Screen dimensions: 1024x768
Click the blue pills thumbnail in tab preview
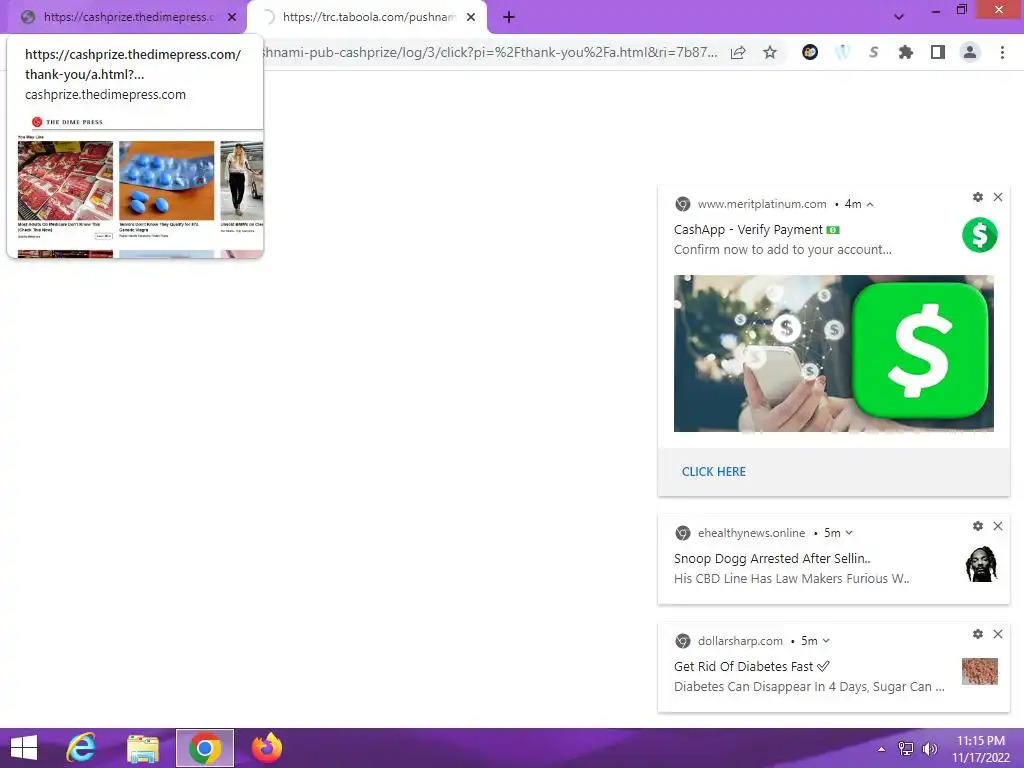(167, 181)
